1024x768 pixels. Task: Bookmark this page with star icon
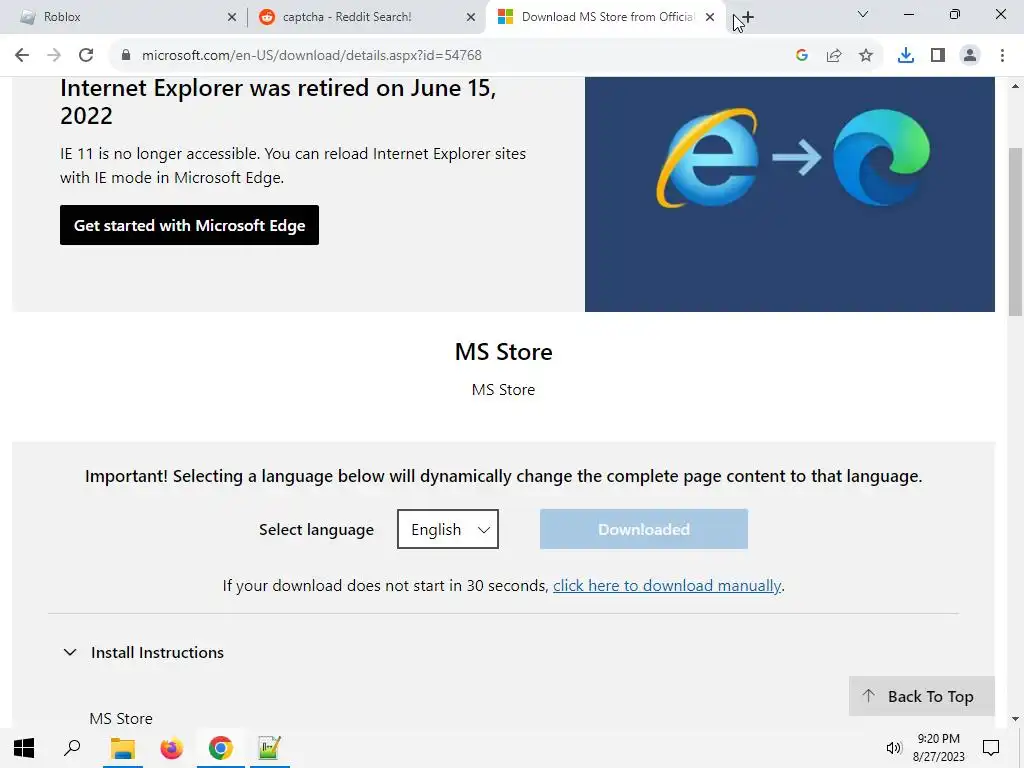pyautogui.click(x=866, y=56)
